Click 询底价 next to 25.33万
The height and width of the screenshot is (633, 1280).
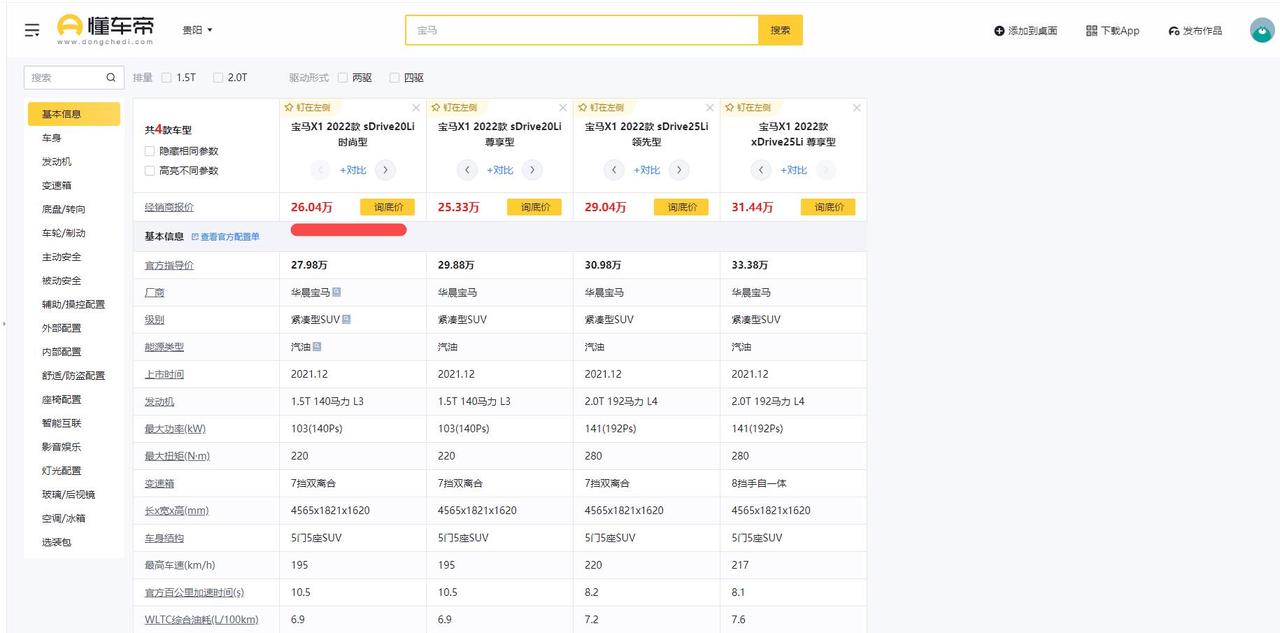(x=534, y=207)
